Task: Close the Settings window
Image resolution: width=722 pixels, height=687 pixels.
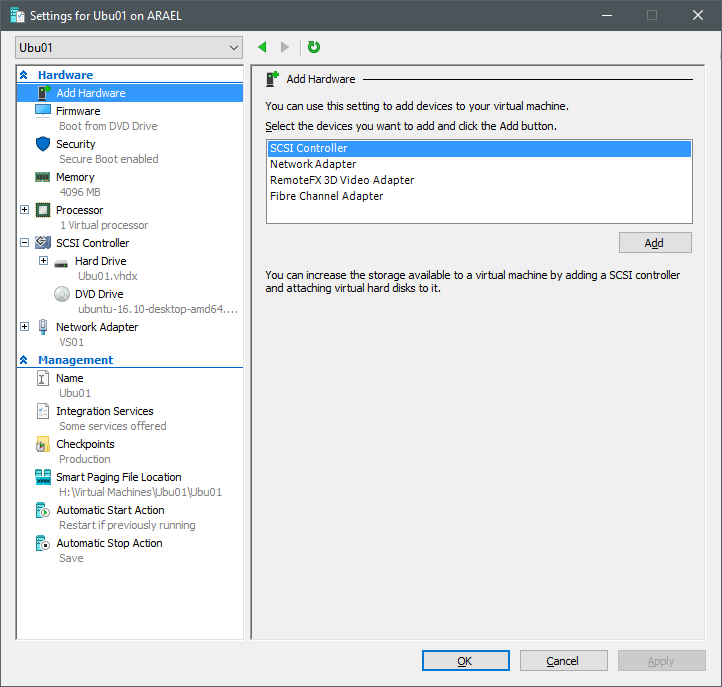Action: pos(698,15)
